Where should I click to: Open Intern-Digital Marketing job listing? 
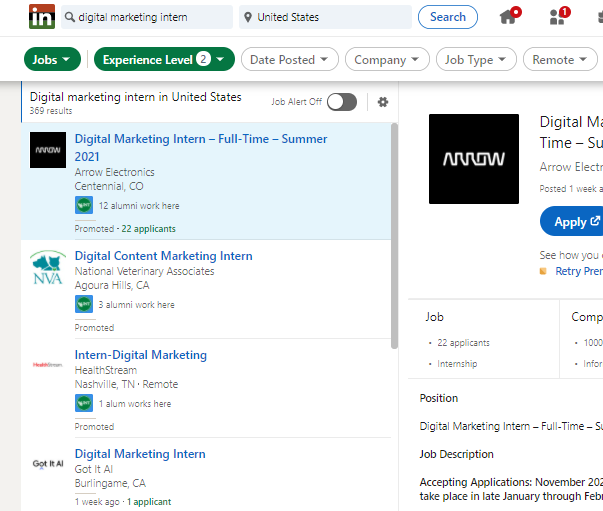pos(141,355)
